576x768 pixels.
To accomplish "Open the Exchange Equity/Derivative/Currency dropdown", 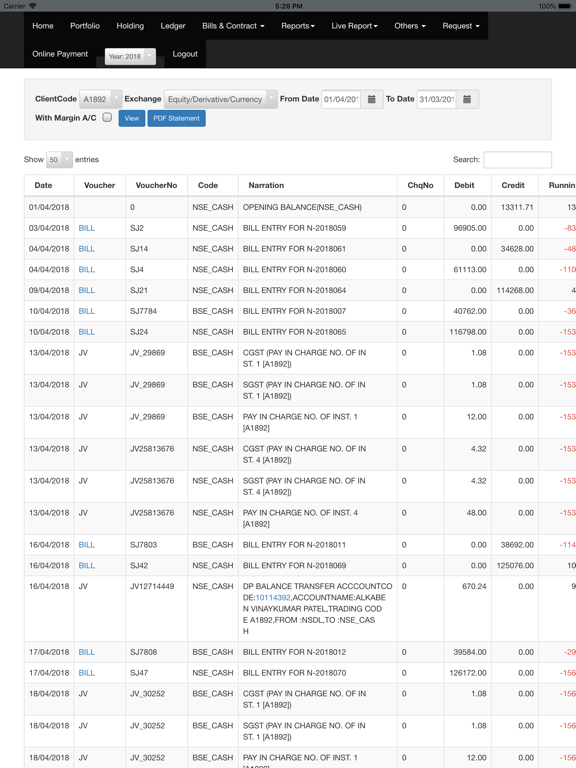I will 220,99.
